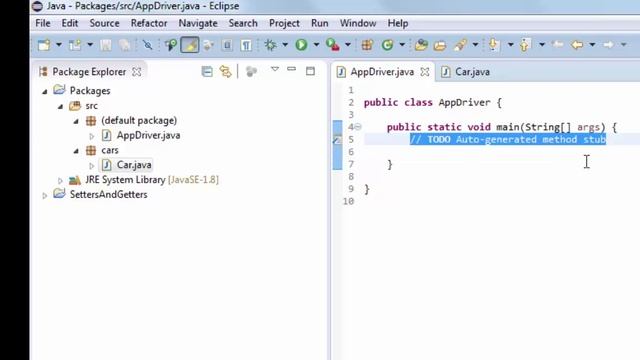Open the Help menu

[398, 23]
